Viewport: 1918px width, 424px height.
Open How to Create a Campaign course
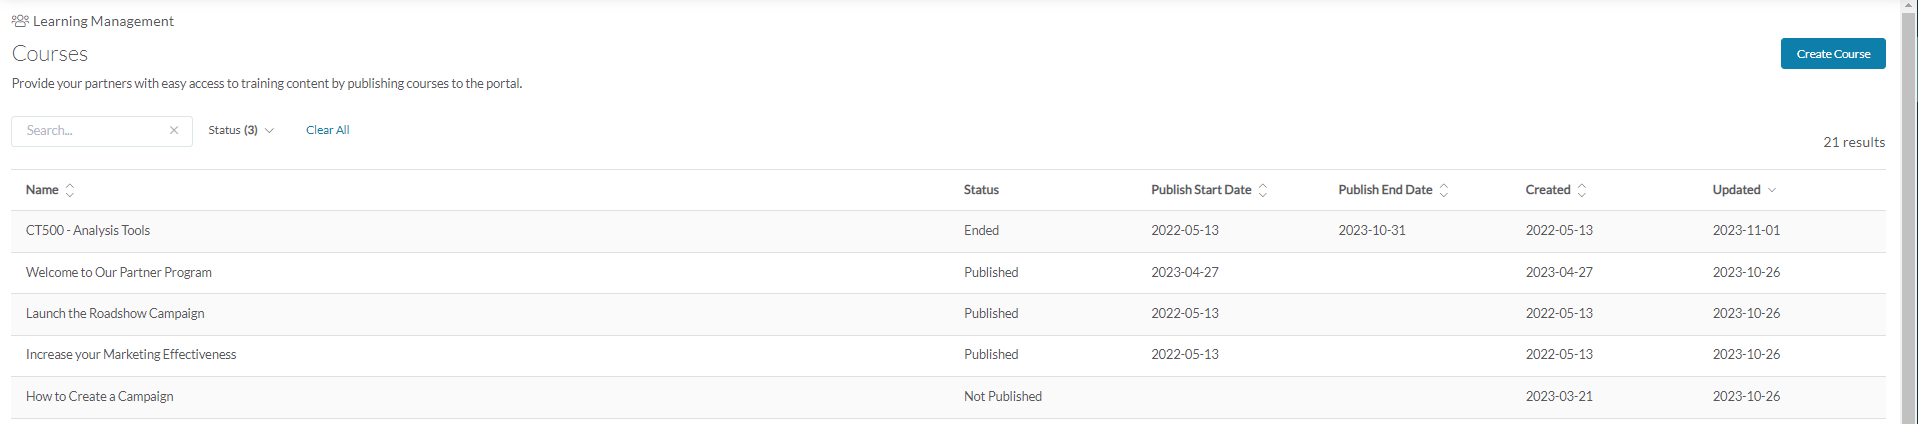(100, 397)
